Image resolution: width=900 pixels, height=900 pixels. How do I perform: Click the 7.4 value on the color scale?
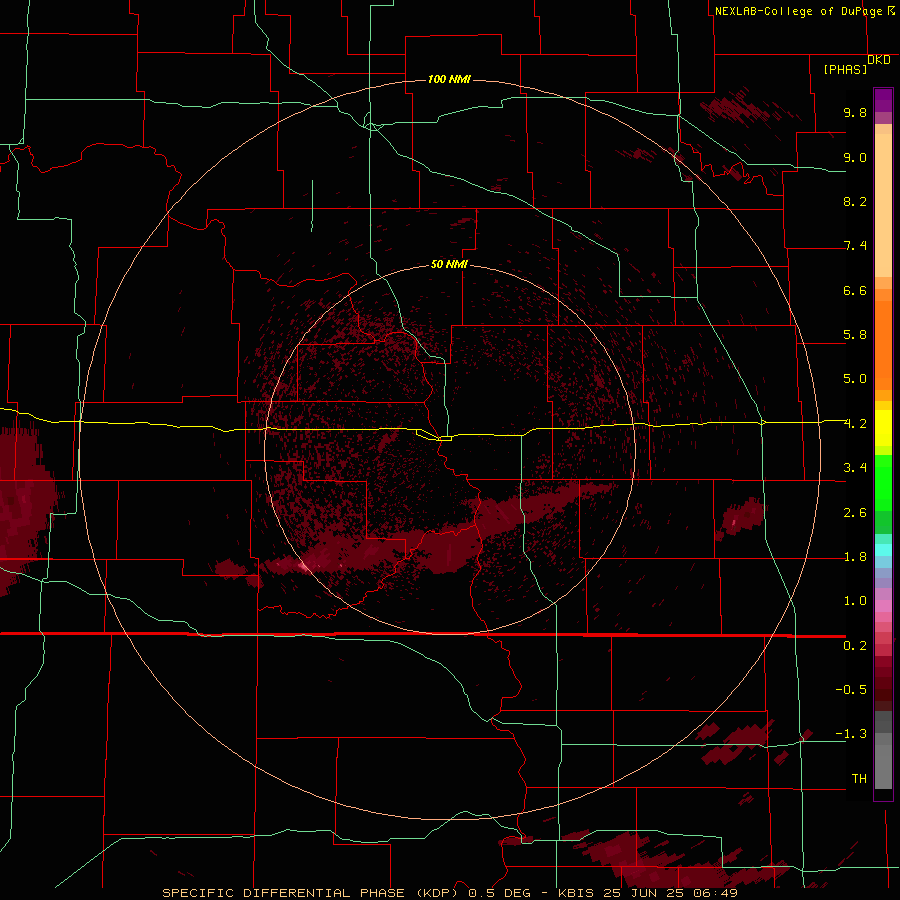point(855,246)
